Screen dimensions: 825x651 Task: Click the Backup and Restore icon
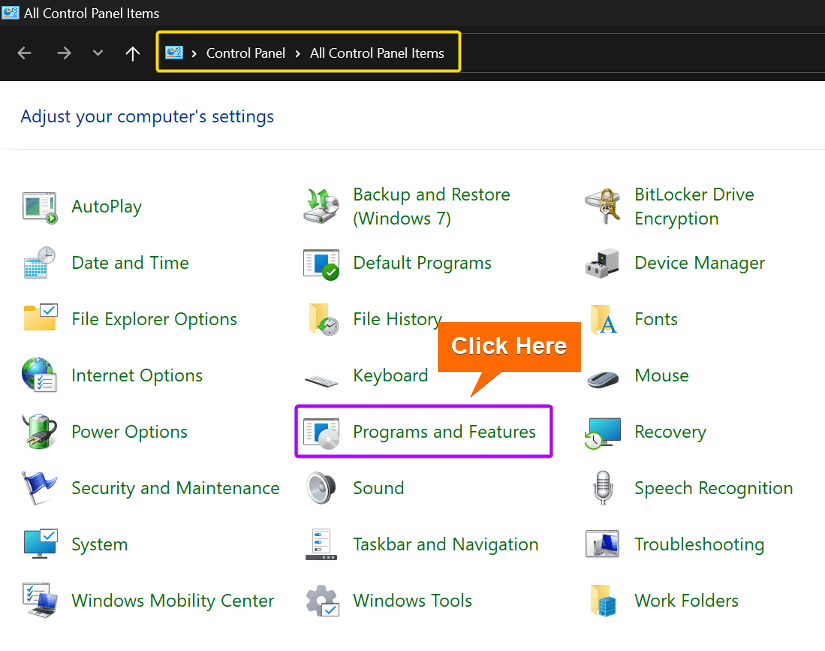(321, 206)
